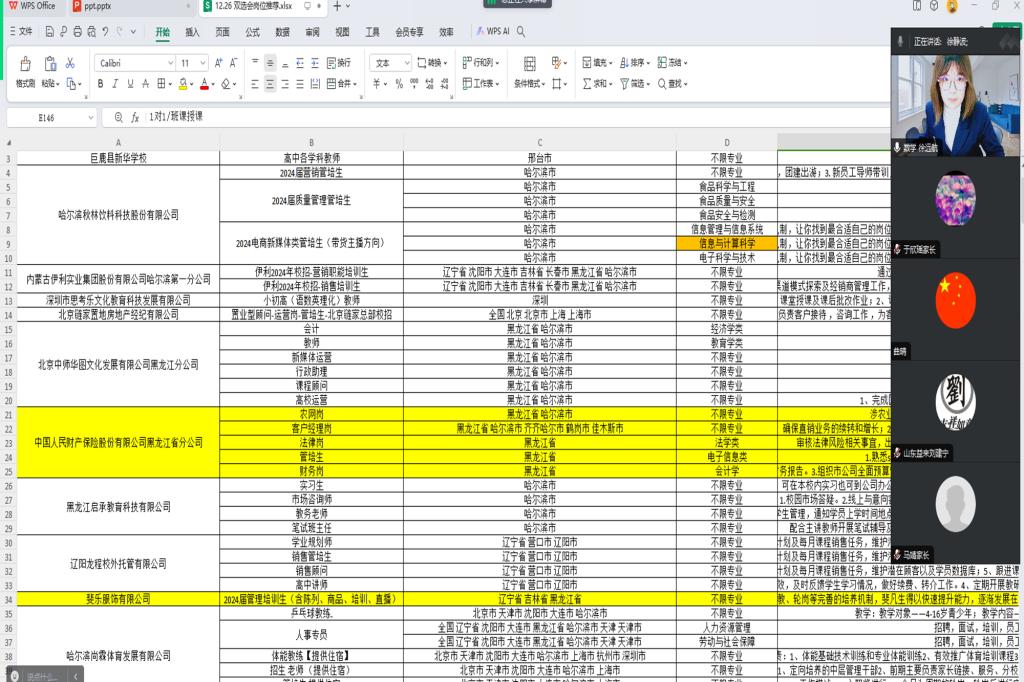Viewport: 1024px width, 682px height.
Task: Toggle bold formatting
Action: pyautogui.click(x=101, y=84)
